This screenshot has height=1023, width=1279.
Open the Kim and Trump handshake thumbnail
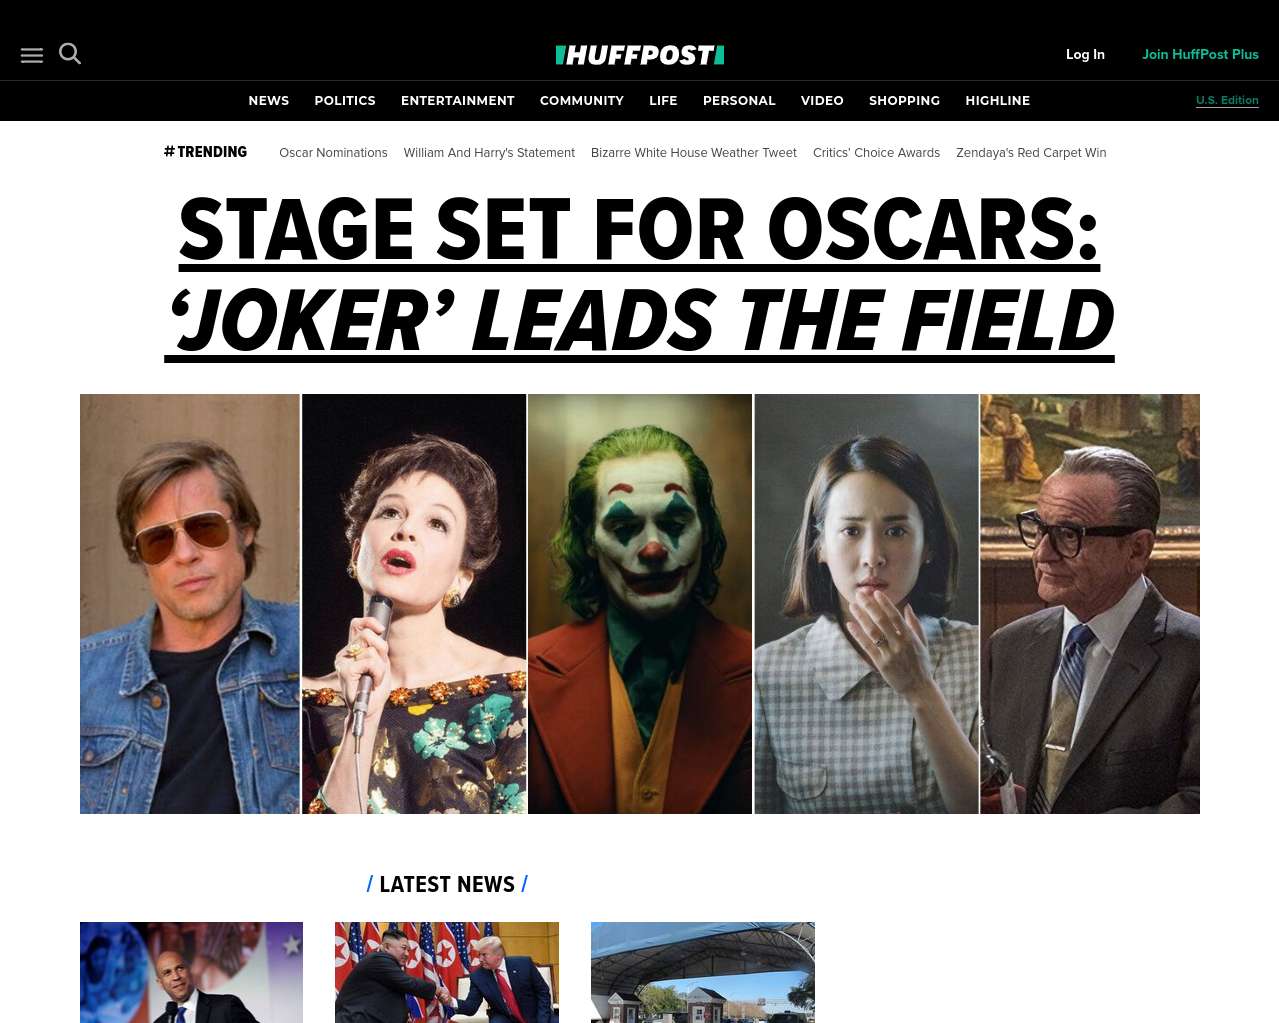pos(447,972)
